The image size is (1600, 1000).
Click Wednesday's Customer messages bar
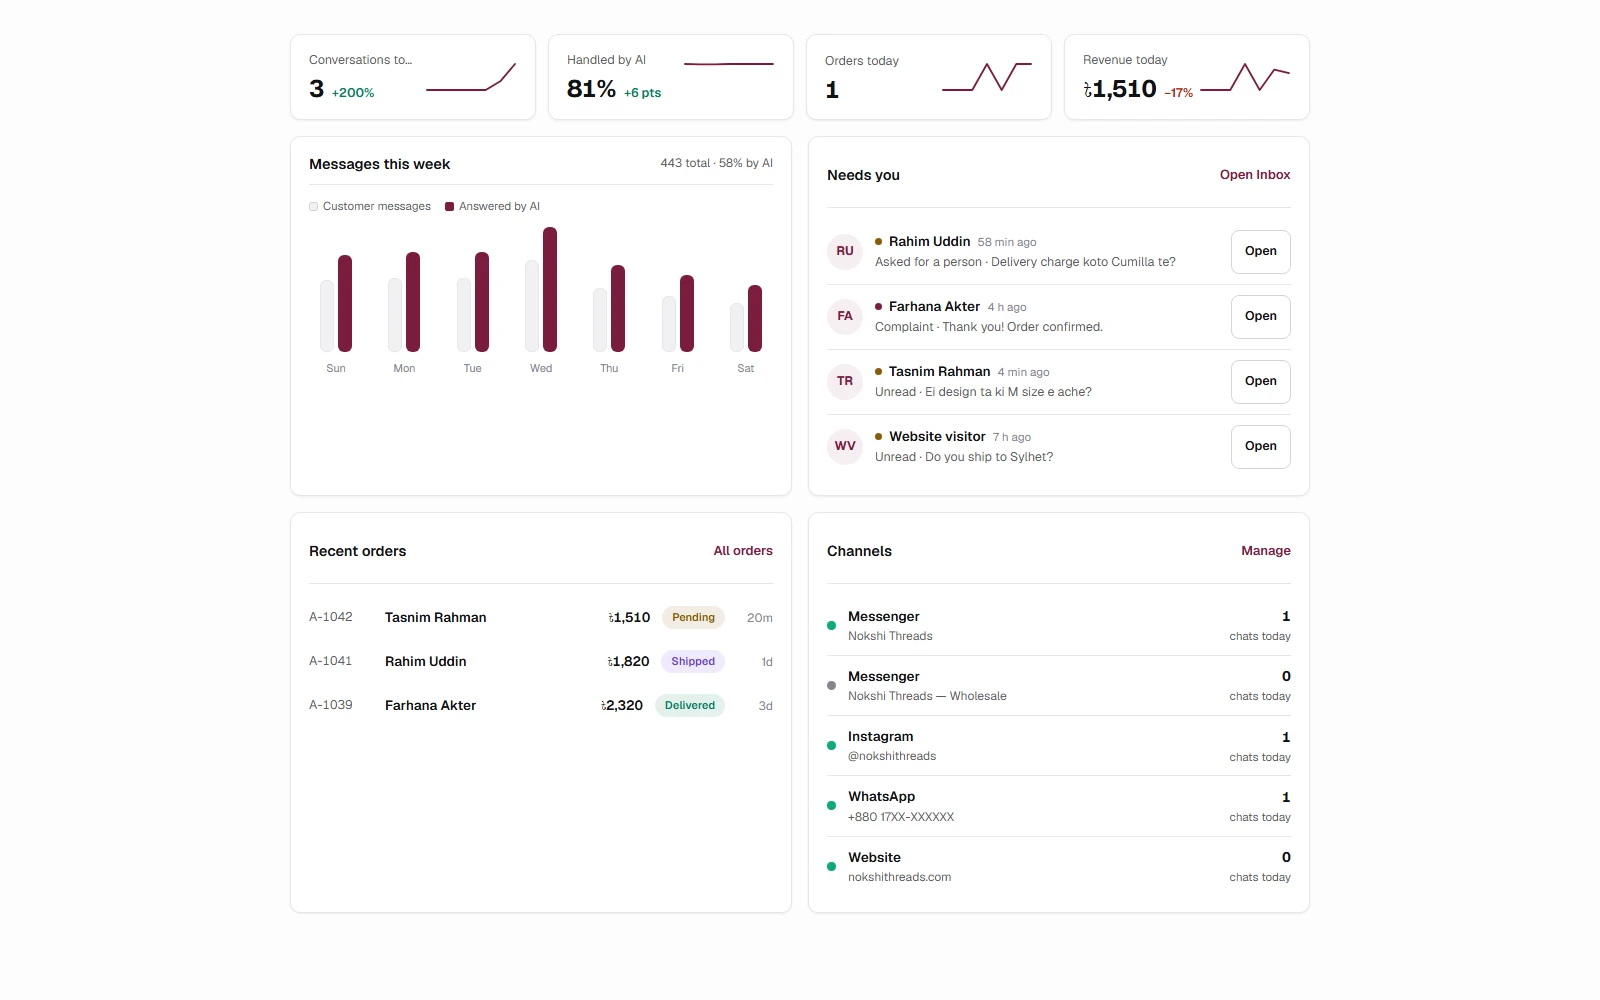click(532, 306)
